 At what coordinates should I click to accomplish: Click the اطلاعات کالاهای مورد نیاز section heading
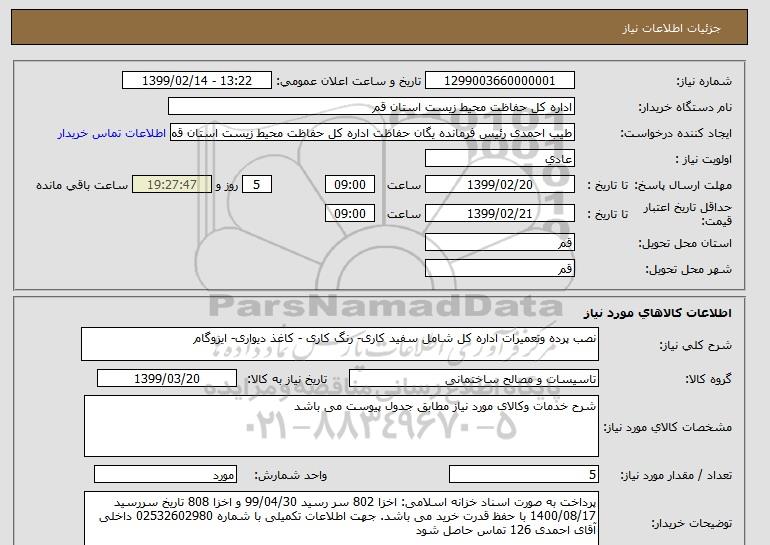[658, 313]
